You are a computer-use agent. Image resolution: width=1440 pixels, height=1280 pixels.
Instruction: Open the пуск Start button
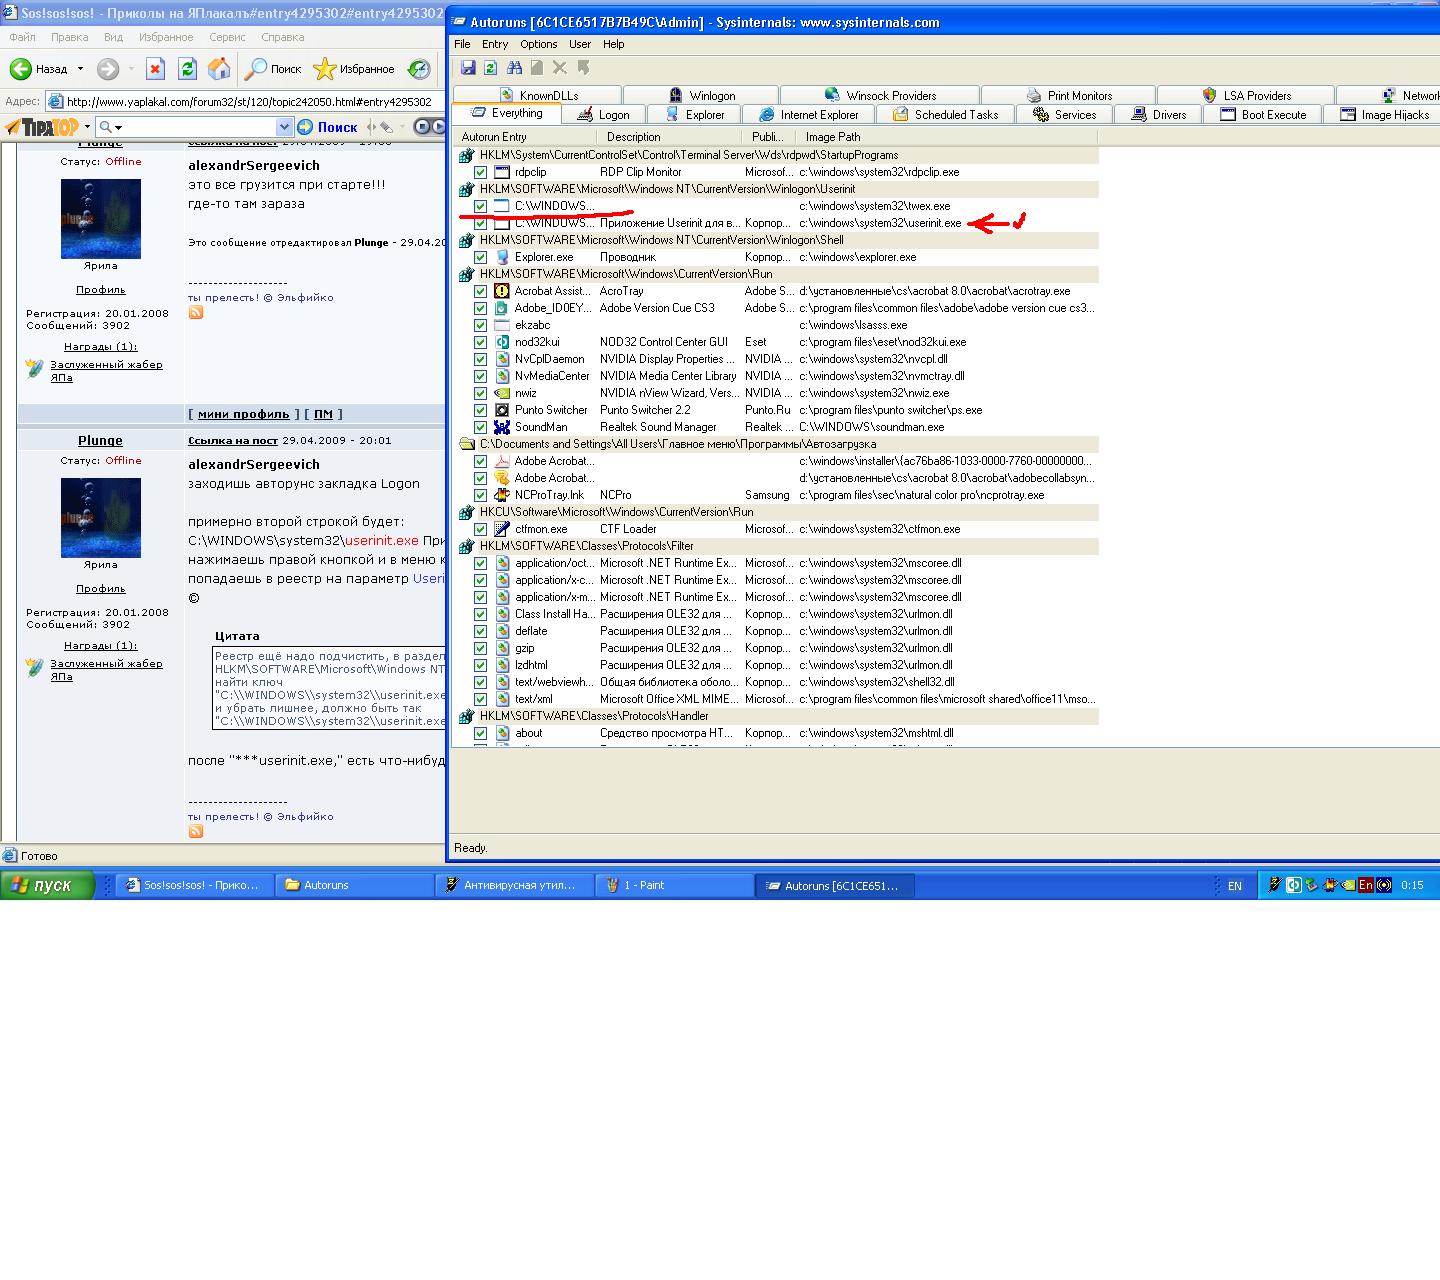coord(48,885)
